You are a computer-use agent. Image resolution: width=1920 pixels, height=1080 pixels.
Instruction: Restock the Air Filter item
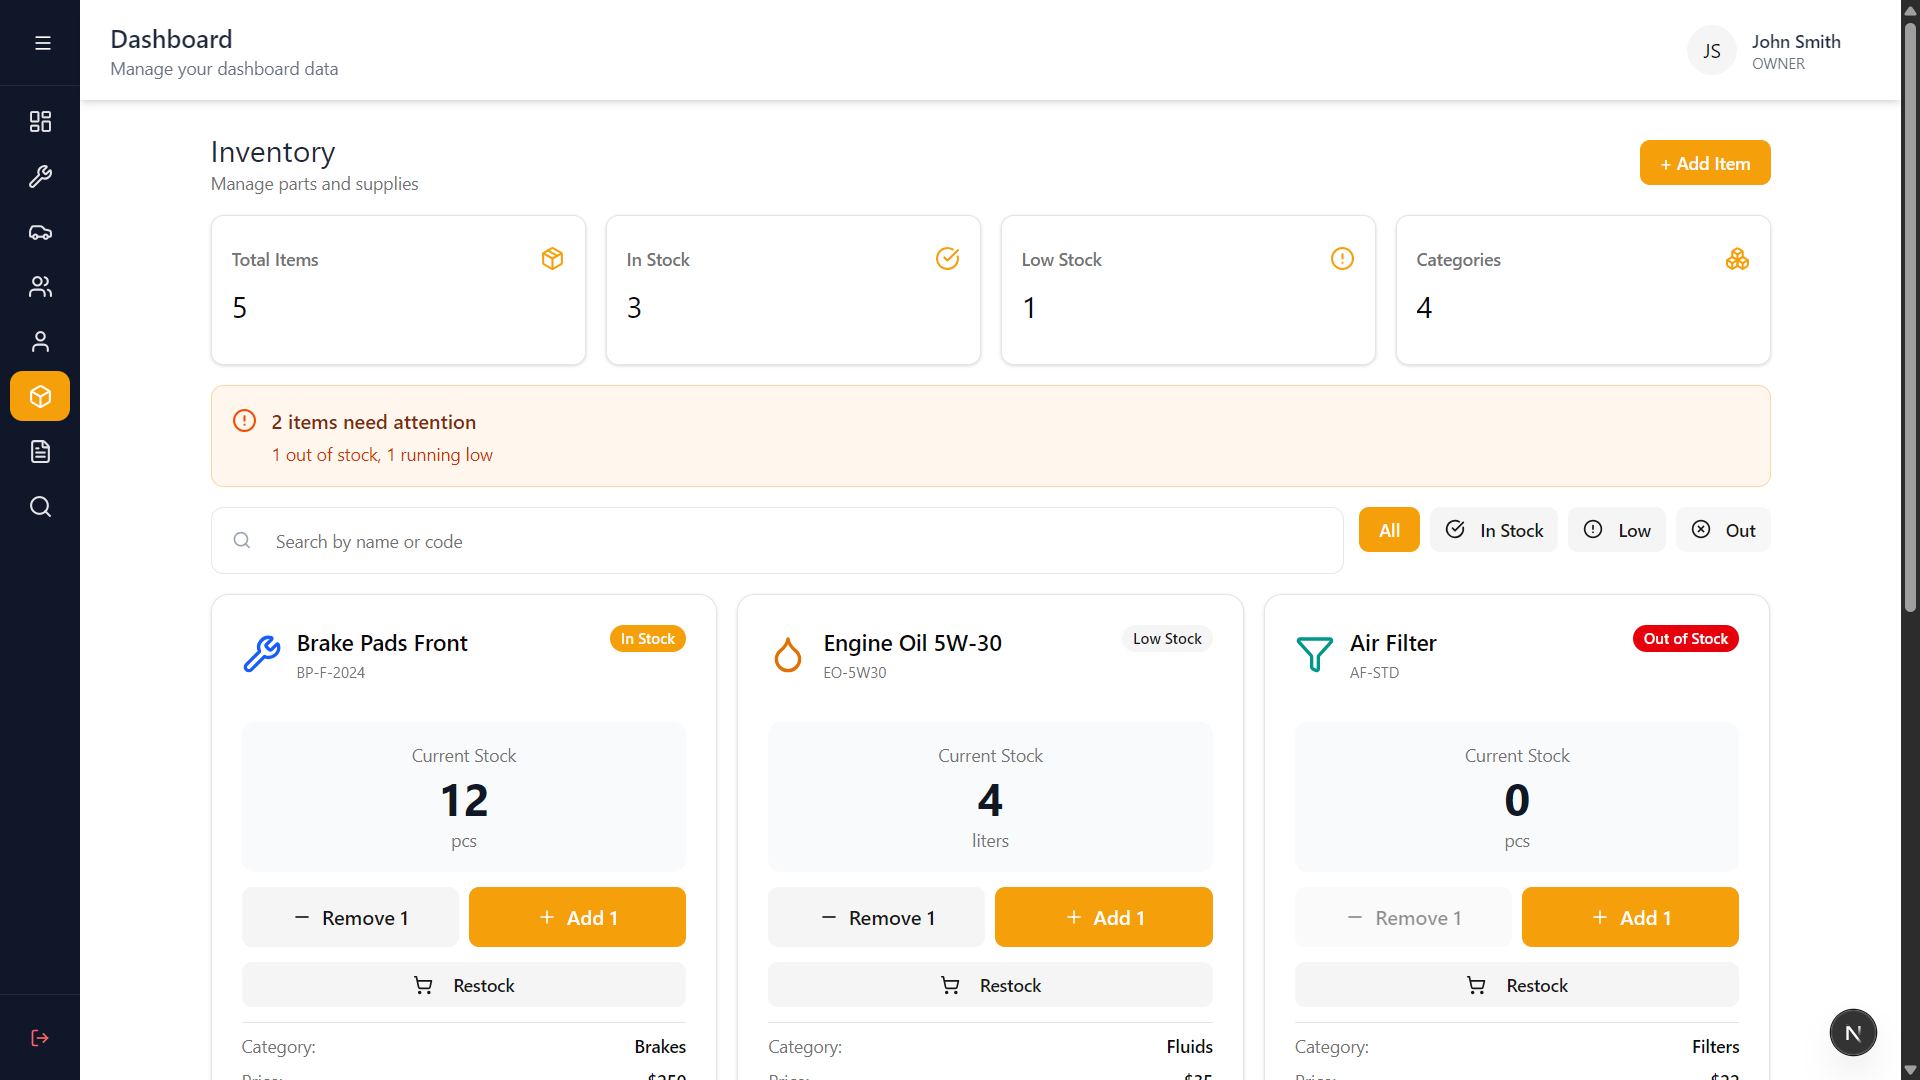pyautogui.click(x=1516, y=984)
